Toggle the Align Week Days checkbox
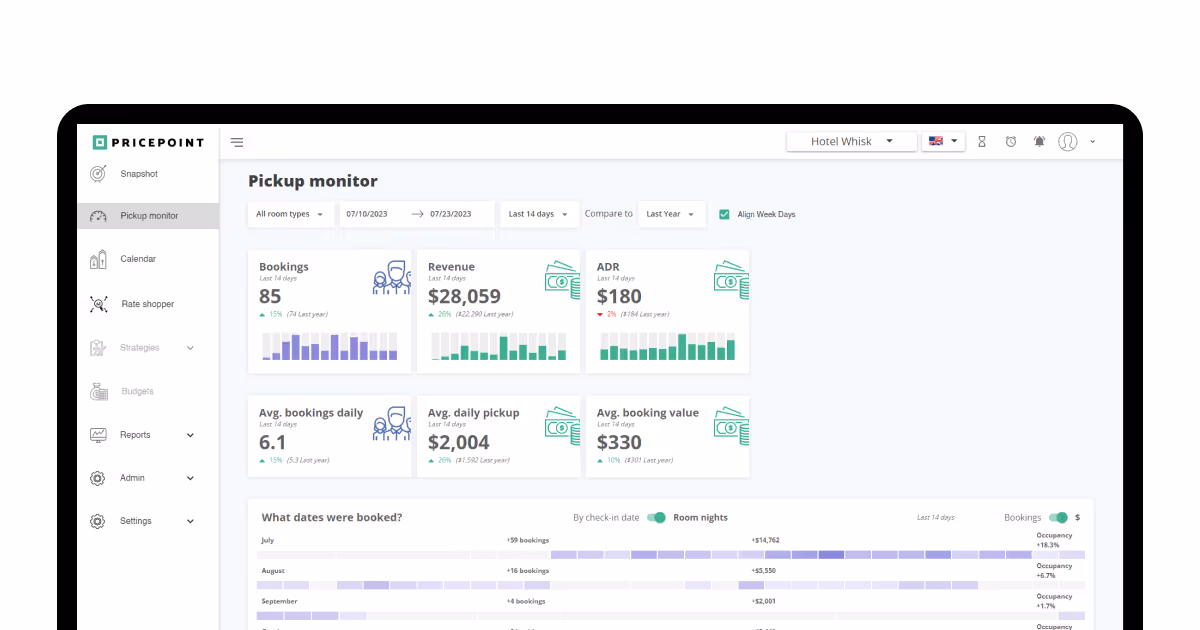Viewport: 1200px width, 630px height. (x=724, y=214)
